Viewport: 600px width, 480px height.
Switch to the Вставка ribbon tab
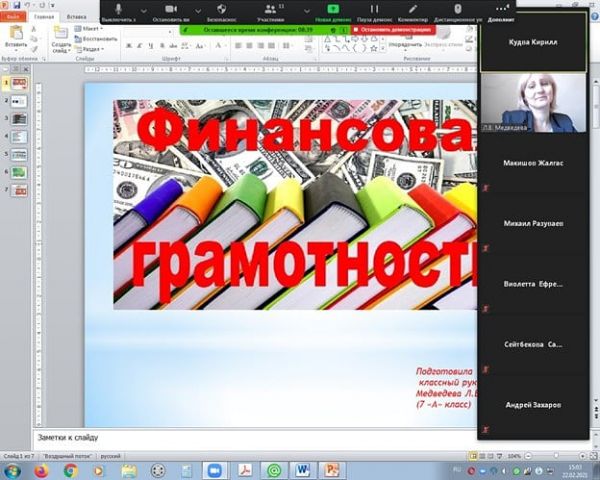(75, 16)
